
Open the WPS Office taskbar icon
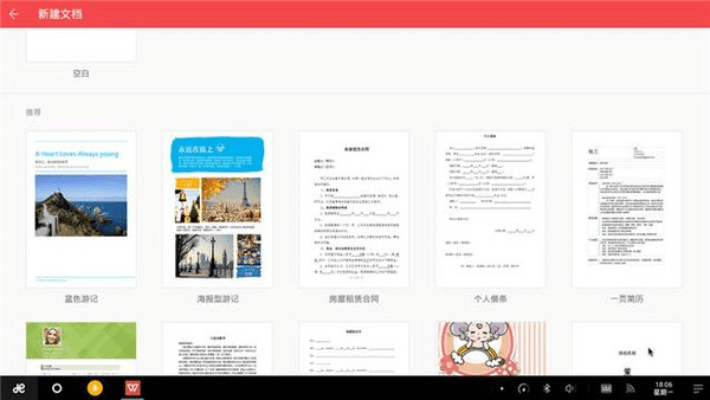132,387
